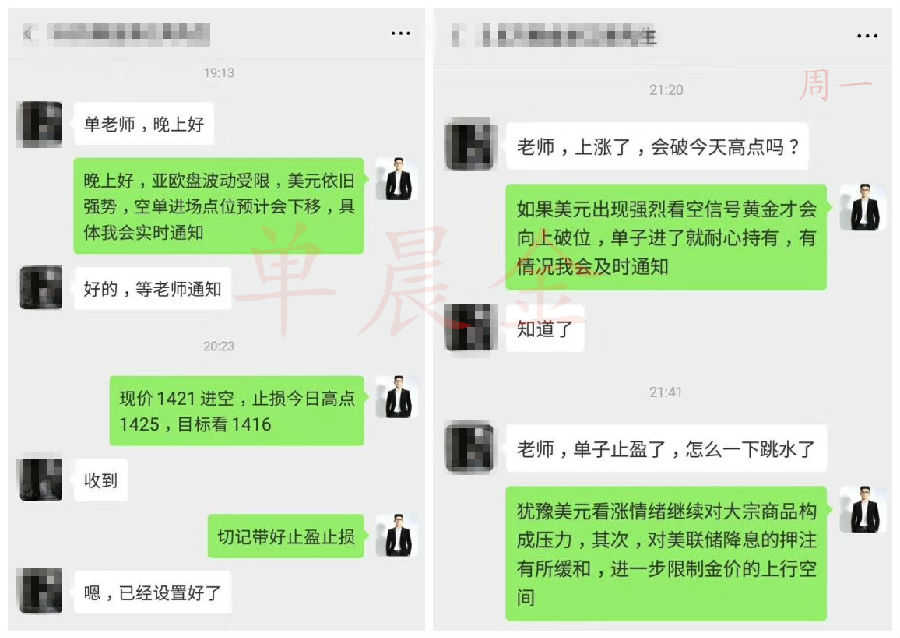Open the teacher avatar next to '切记带好止盈止损'
The image size is (900, 638).
pyautogui.click(x=397, y=535)
